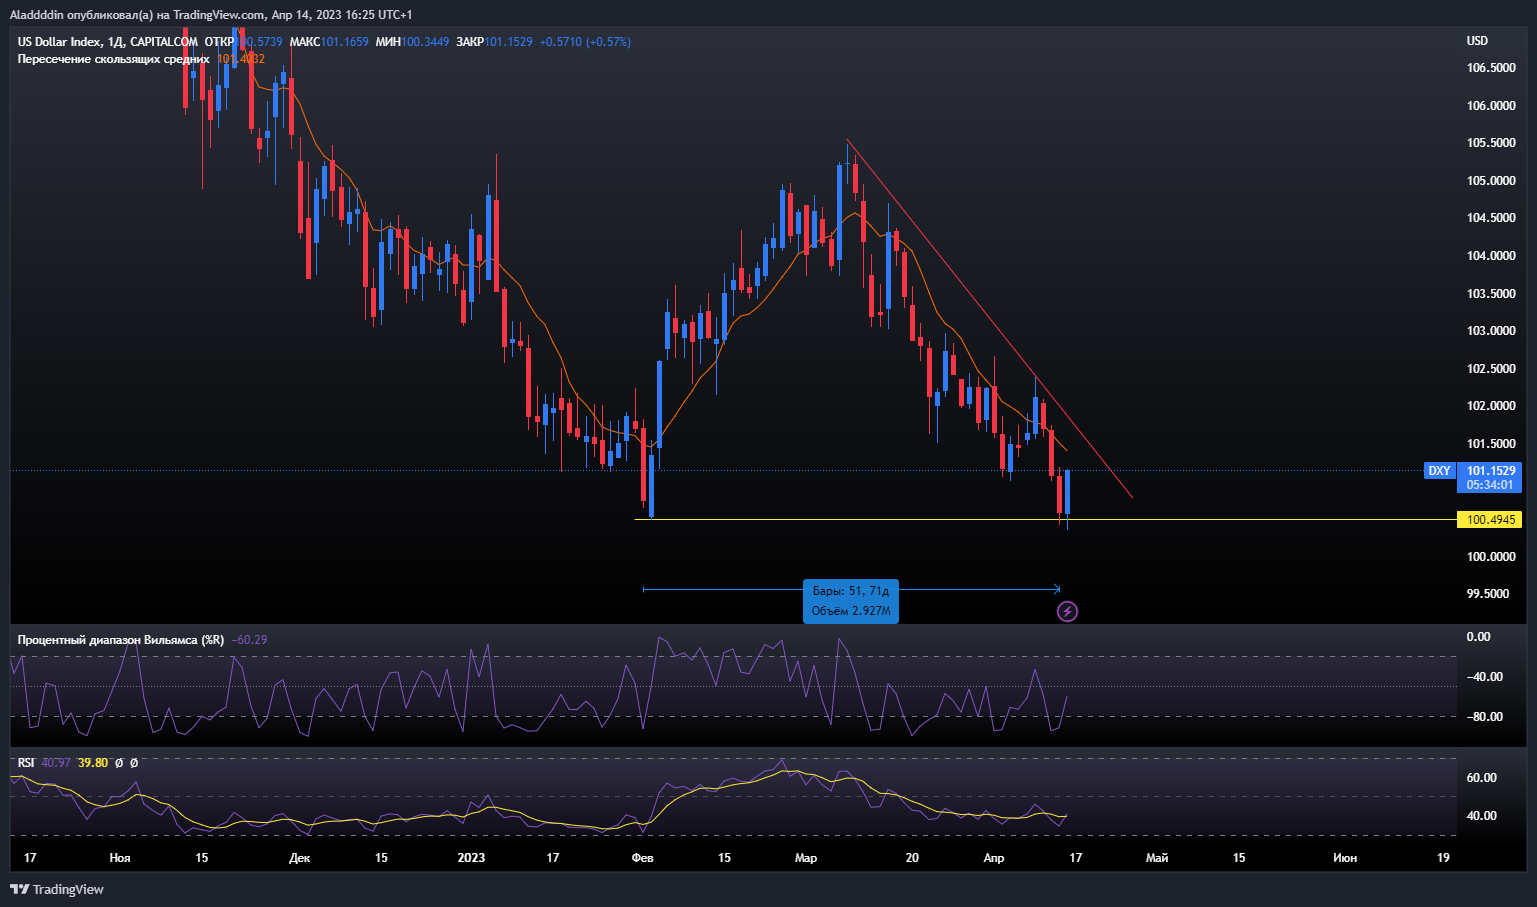Select the Июн time axis label
Image resolution: width=1537 pixels, height=907 pixels.
pos(1345,858)
